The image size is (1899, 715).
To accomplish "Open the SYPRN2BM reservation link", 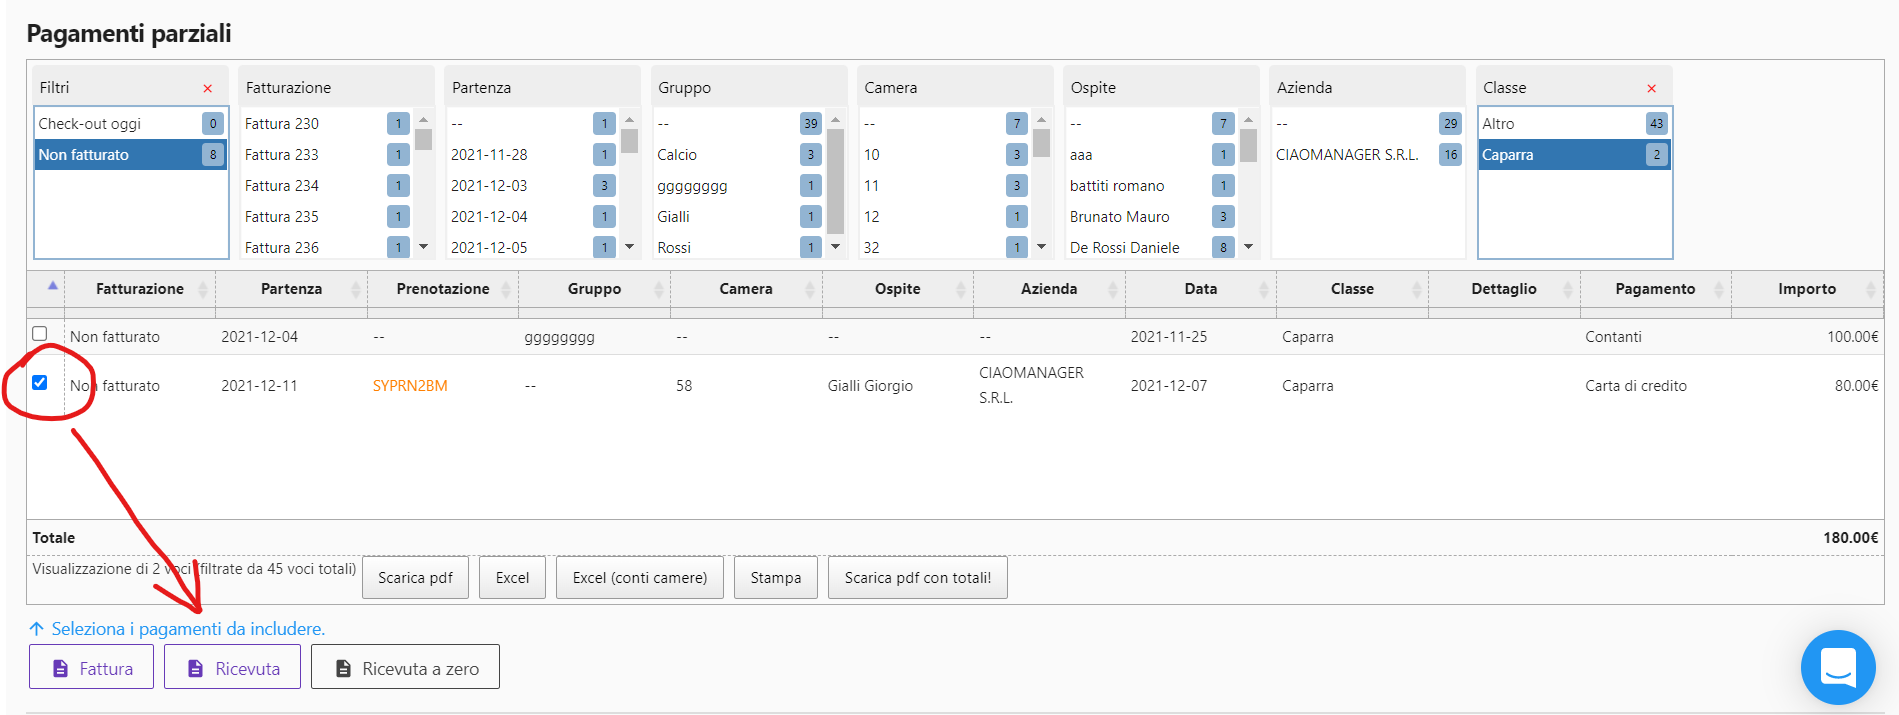I will click(x=410, y=386).
